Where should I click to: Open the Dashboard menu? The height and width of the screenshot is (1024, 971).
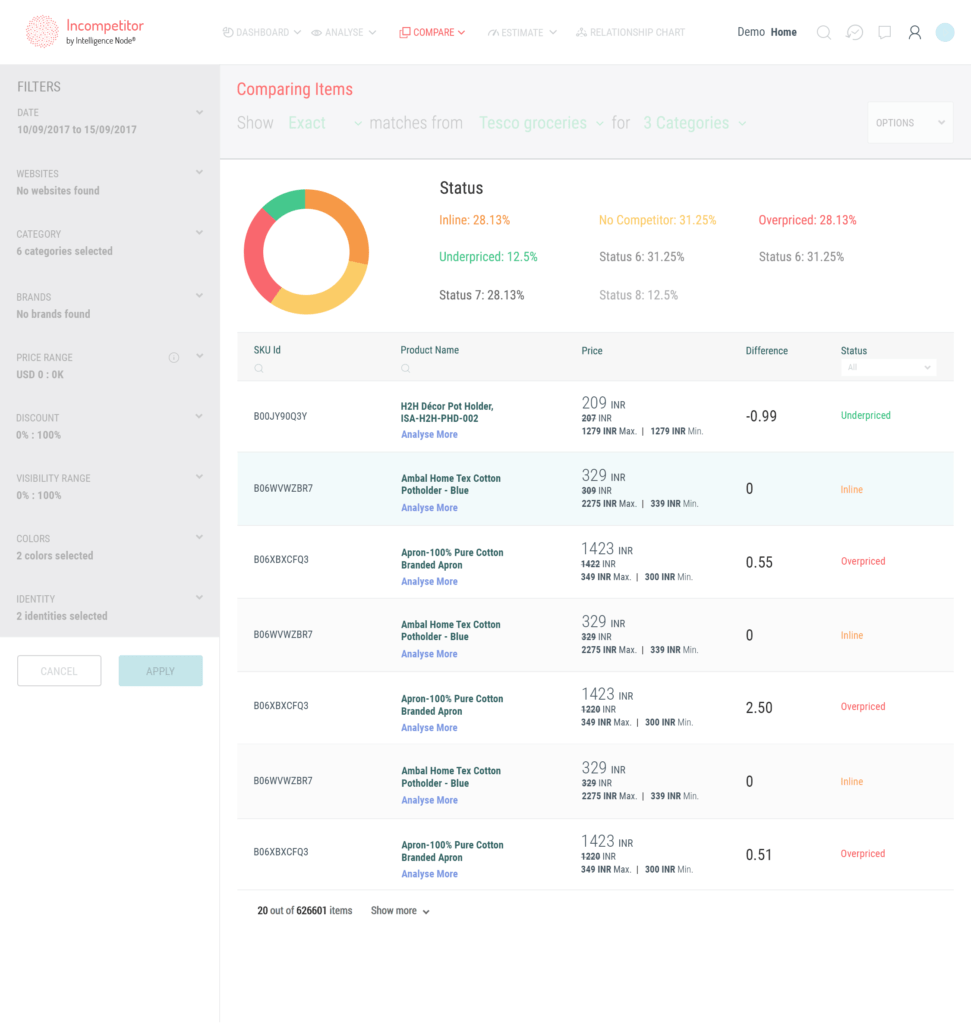pyautogui.click(x=261, y=32)
